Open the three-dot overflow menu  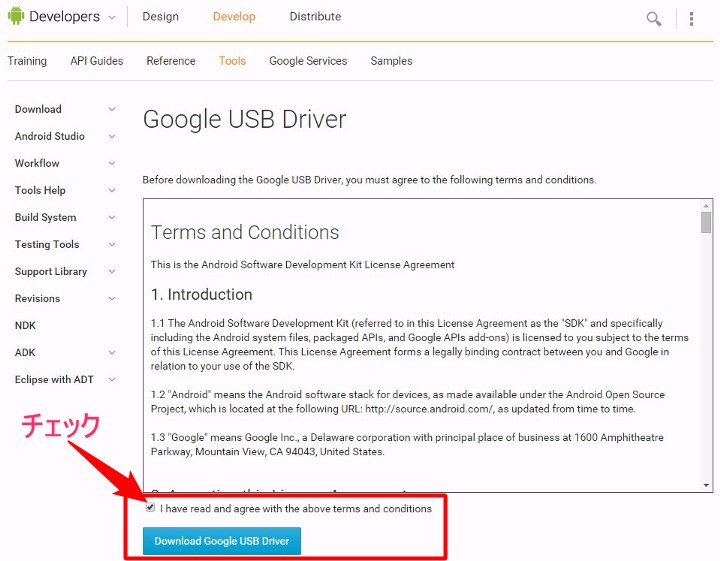(x=691, y=19)
